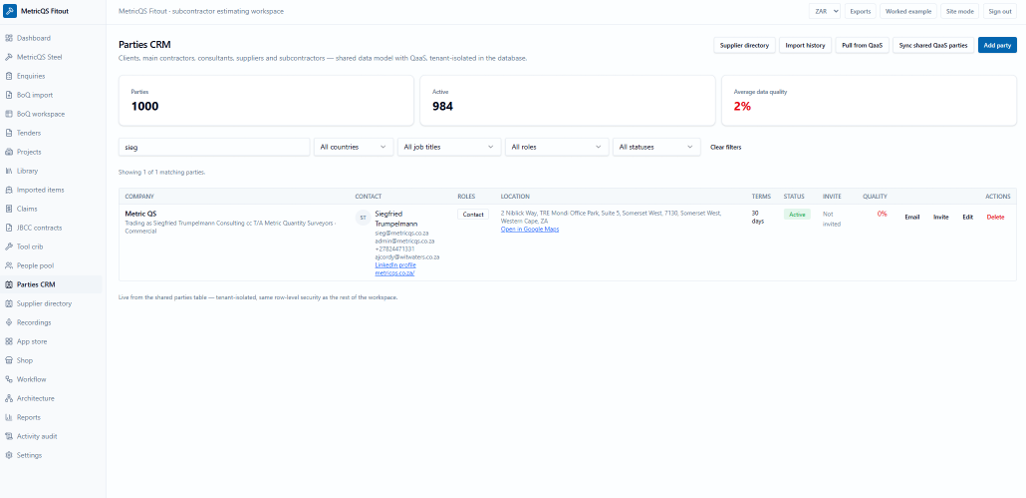Viewport: 1026px width, 498px height.
Task: Delete the Metric QS party
Action: 995,217
